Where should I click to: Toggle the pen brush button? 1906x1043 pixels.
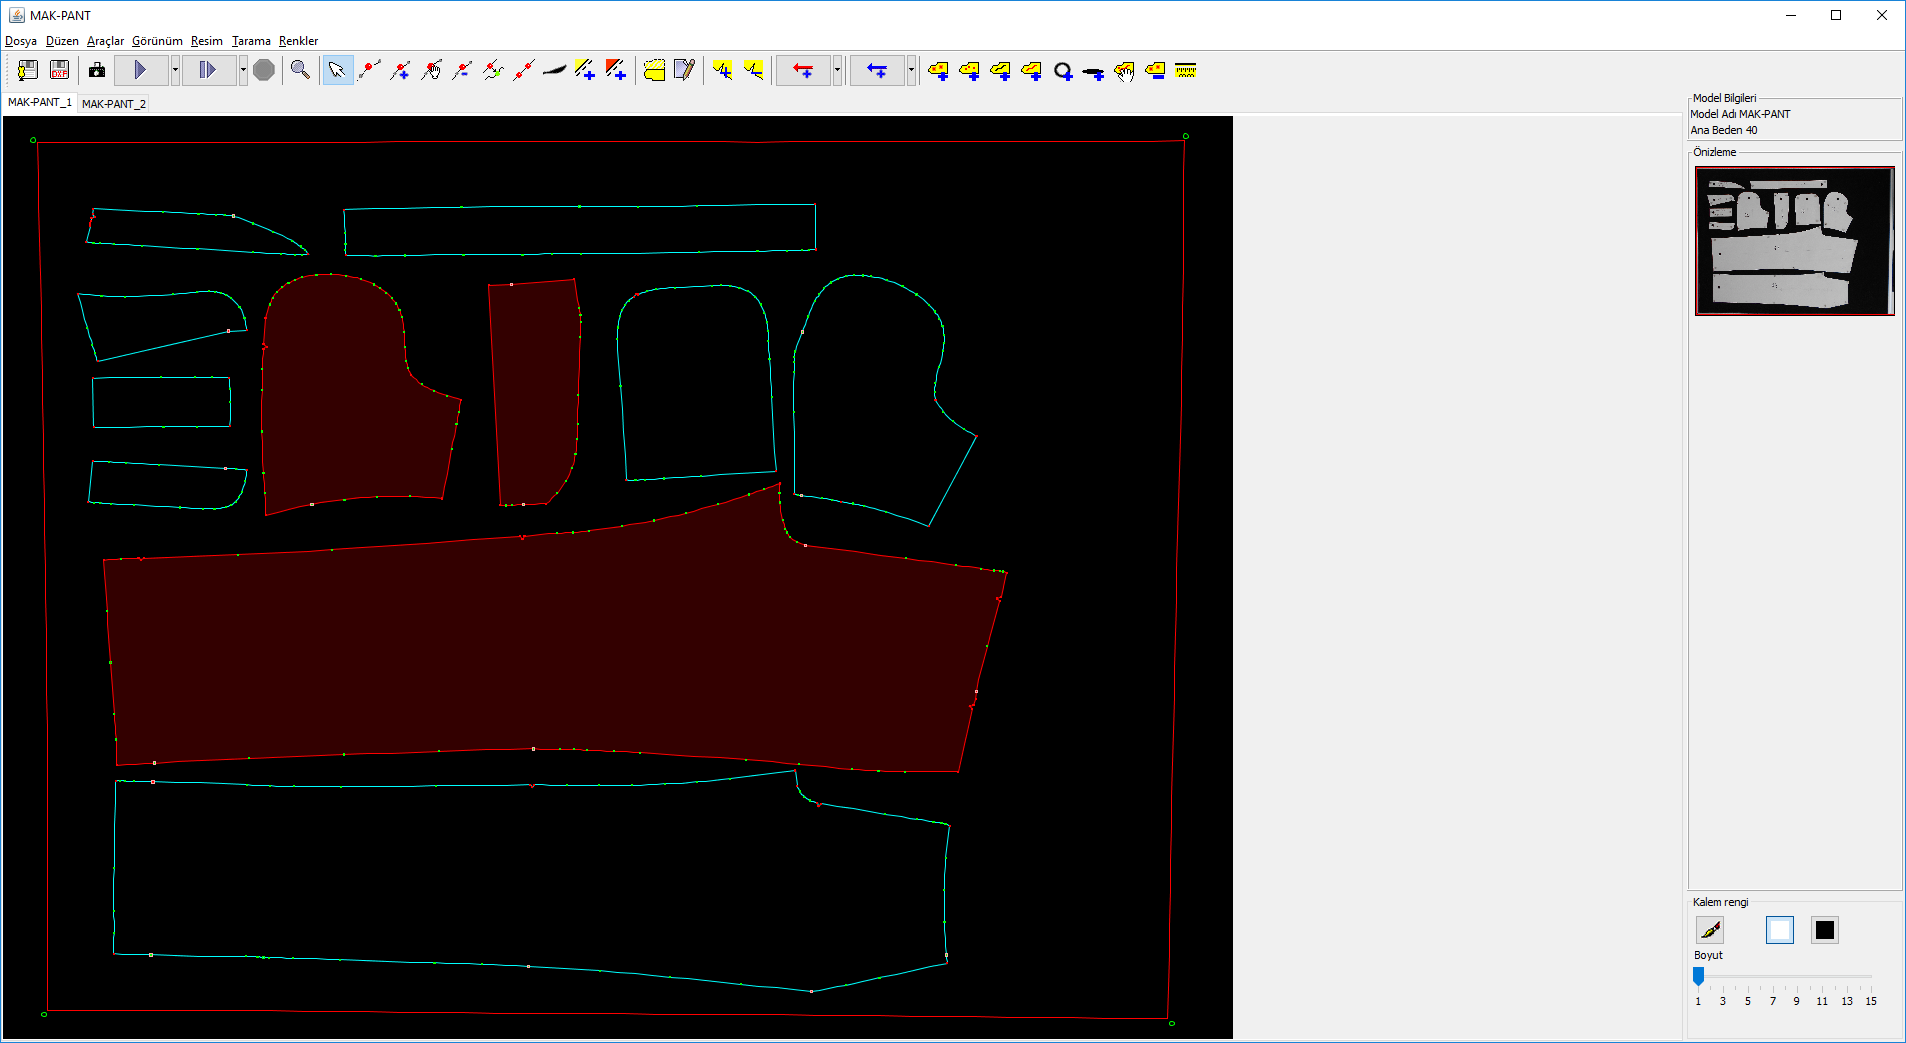tap(1710, 930)
